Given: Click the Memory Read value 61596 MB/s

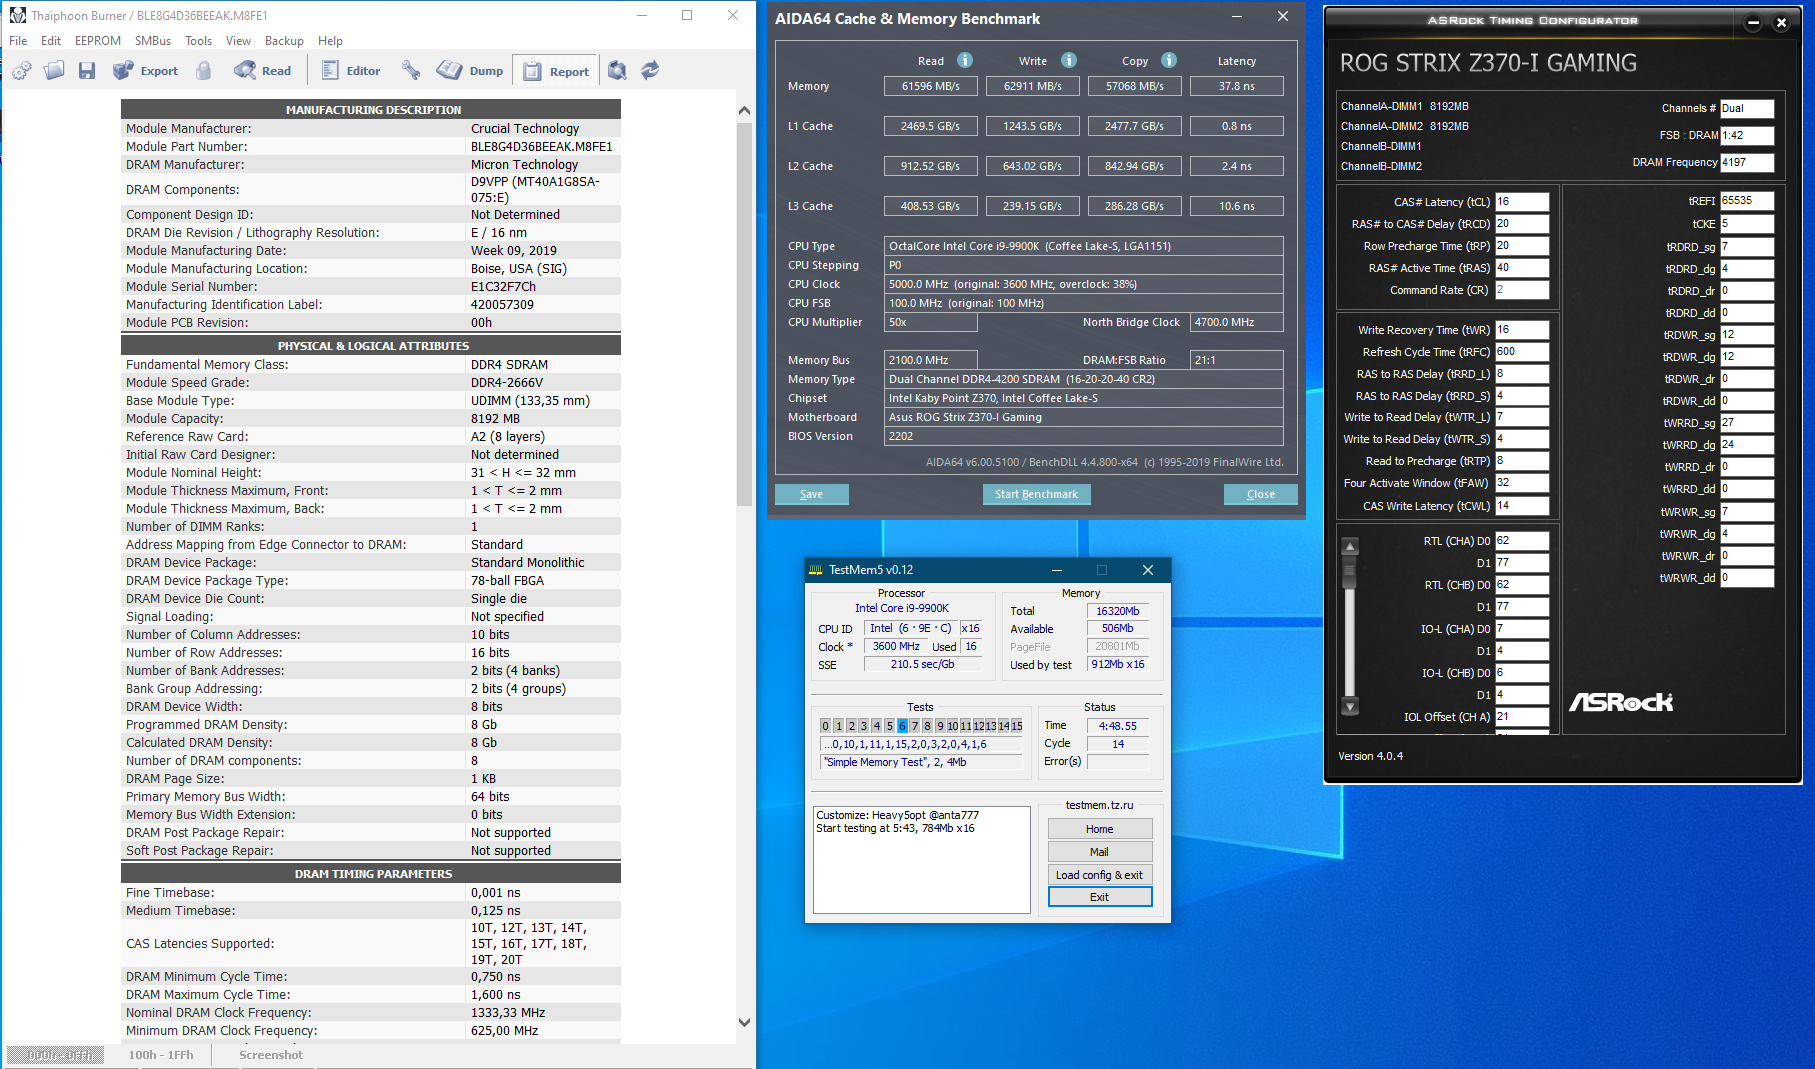Looking at the screenshot, I should (930, 86).
